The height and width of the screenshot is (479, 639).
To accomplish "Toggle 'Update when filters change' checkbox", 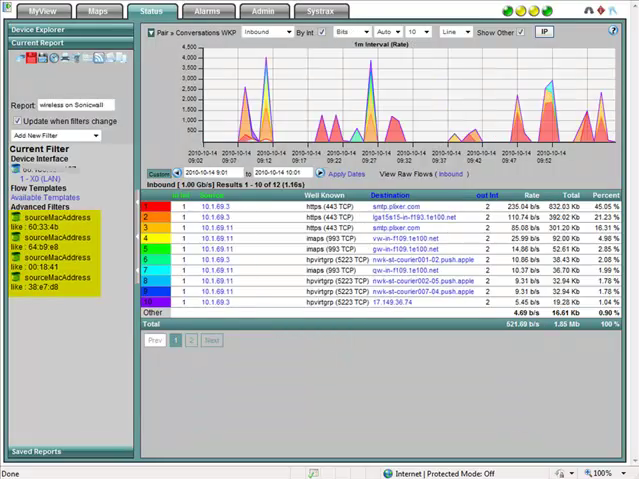I will point(17,121).
